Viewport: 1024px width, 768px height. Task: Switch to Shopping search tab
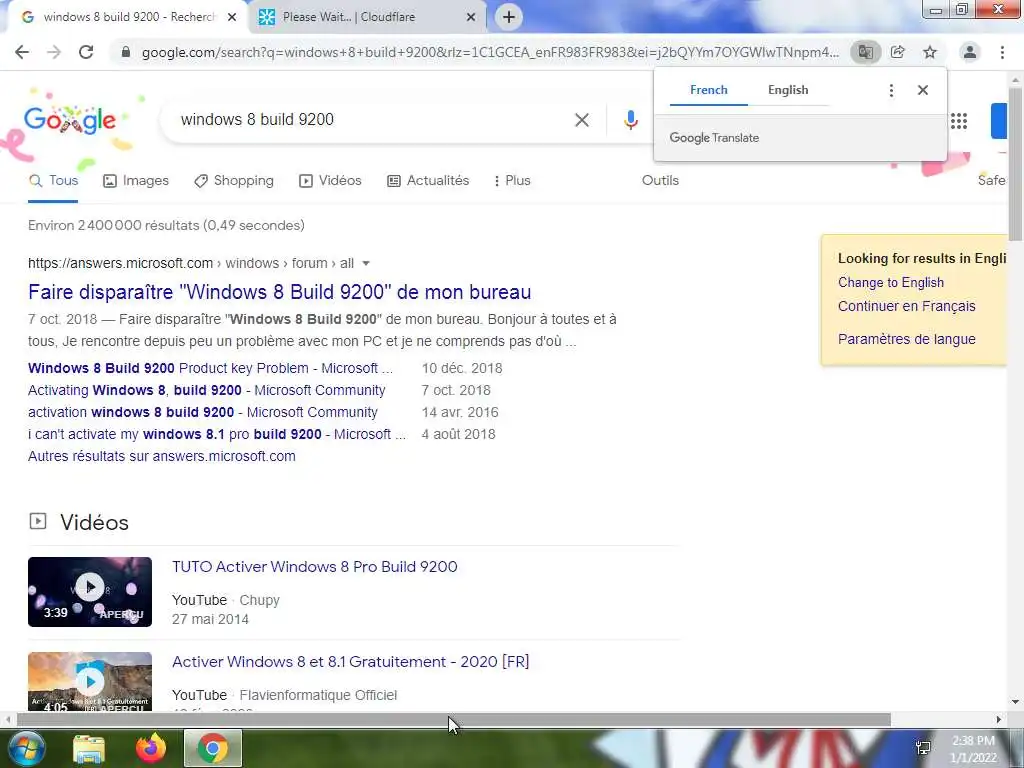[x=234, y=181]
